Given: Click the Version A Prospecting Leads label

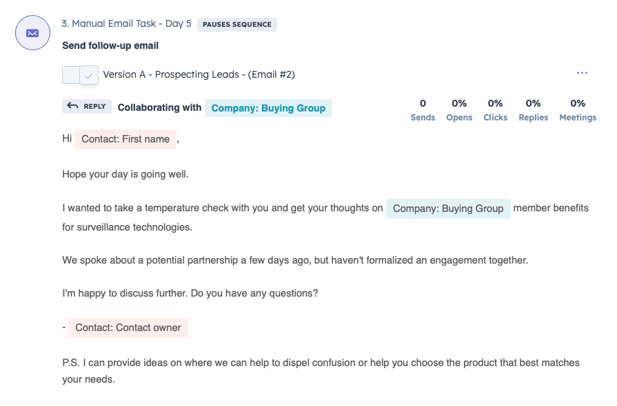Looking at the screenshot, I should pos(198,75).
